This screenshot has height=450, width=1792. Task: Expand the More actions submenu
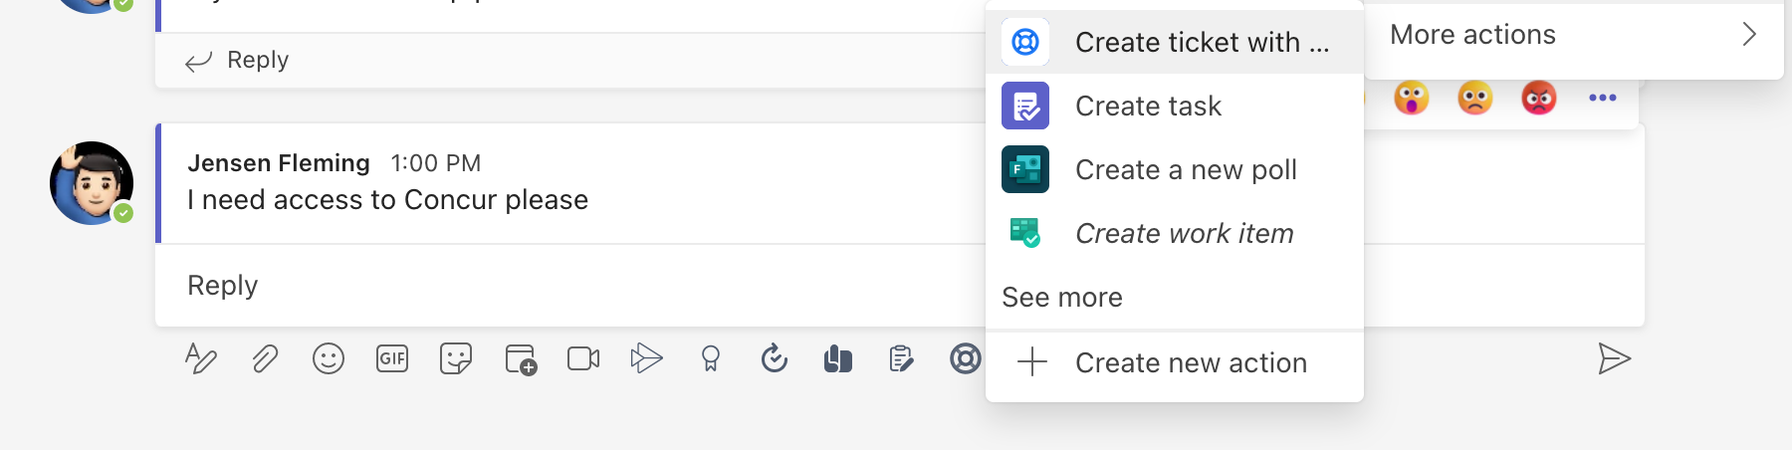[x=1573, y=35]
